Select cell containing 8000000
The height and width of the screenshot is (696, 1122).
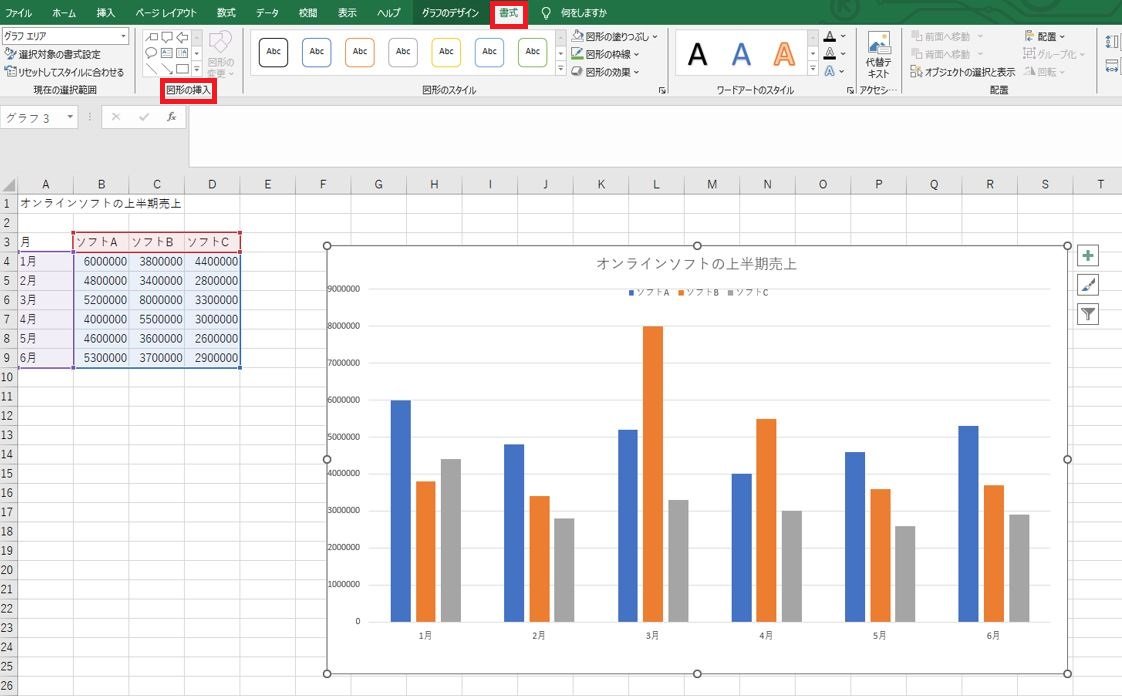tap(157, 300)
